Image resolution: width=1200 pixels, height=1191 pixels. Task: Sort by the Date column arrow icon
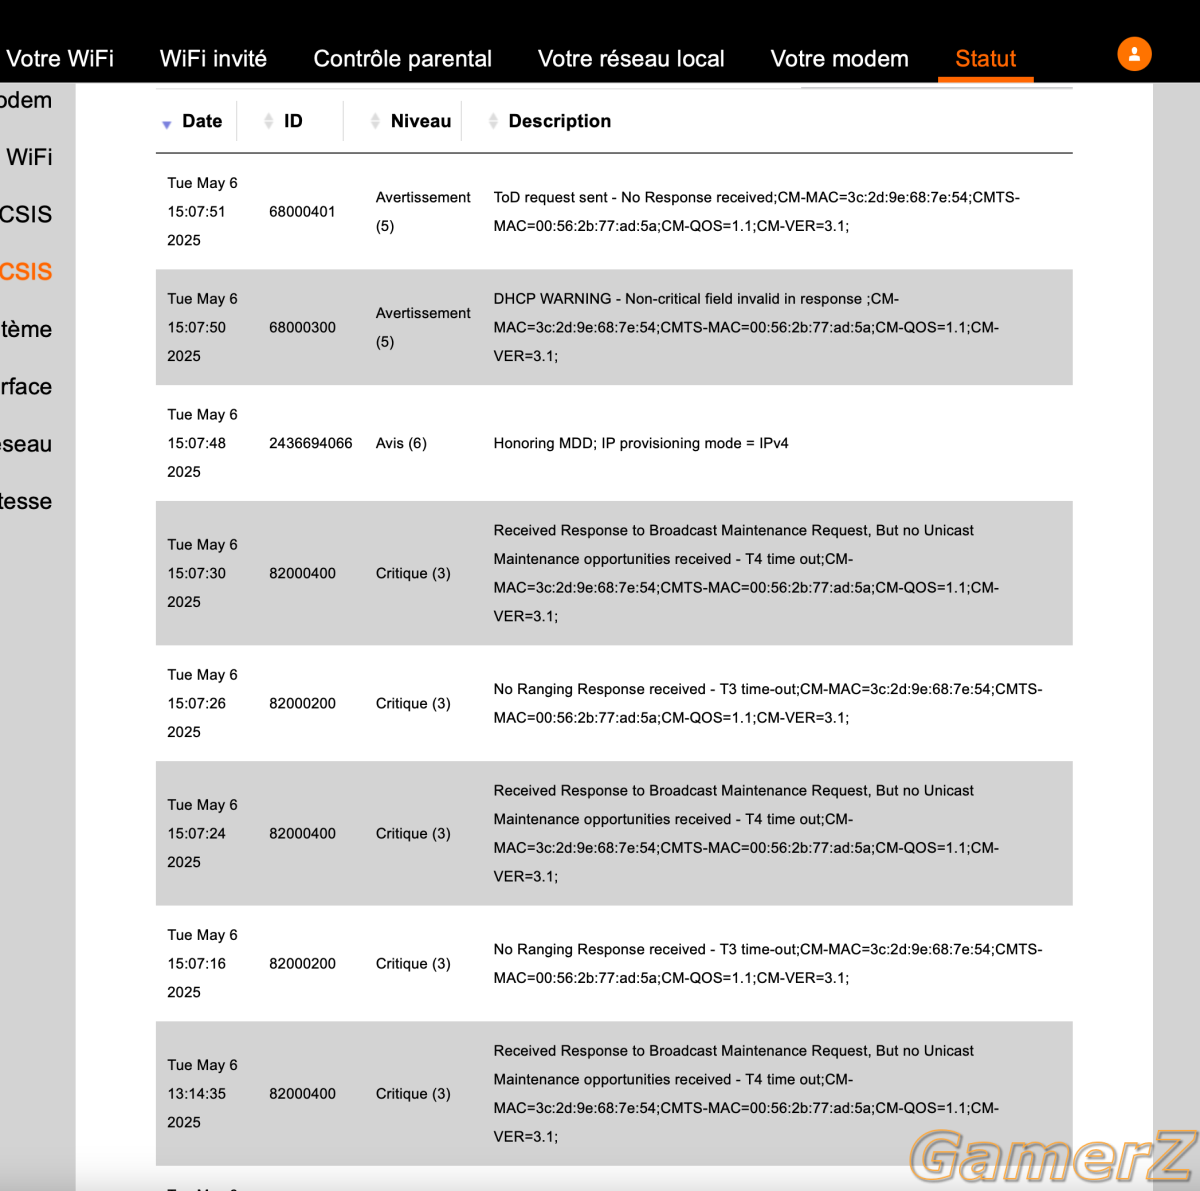[167, 124]
